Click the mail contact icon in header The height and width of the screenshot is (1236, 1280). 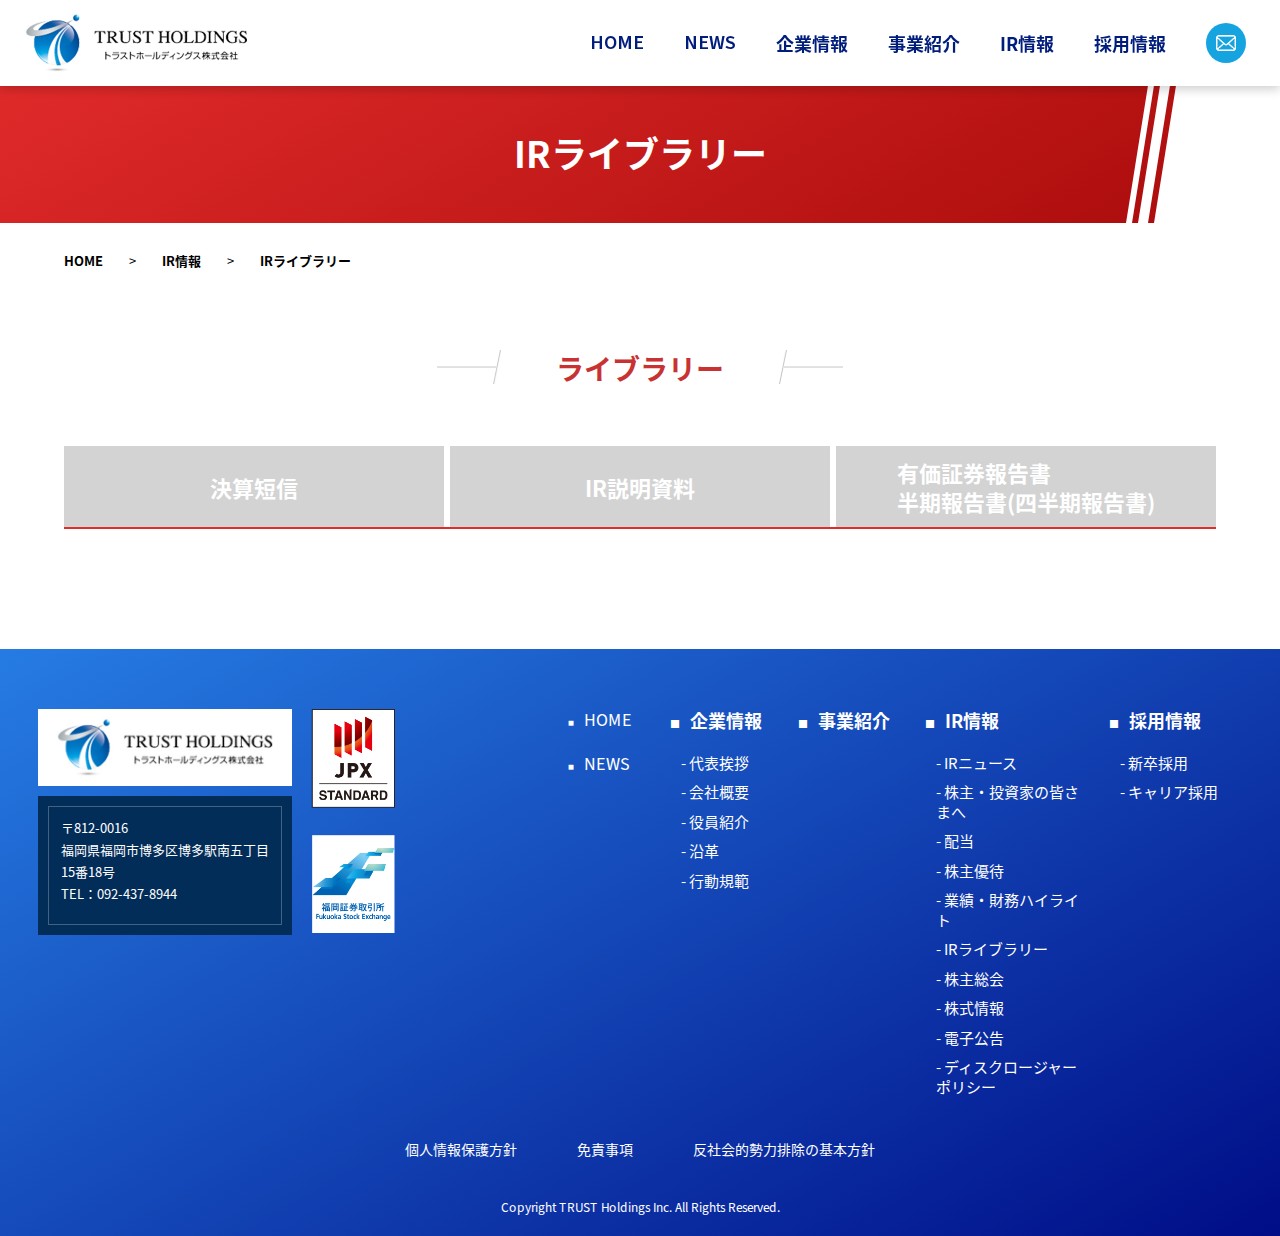coord(1225,43)
